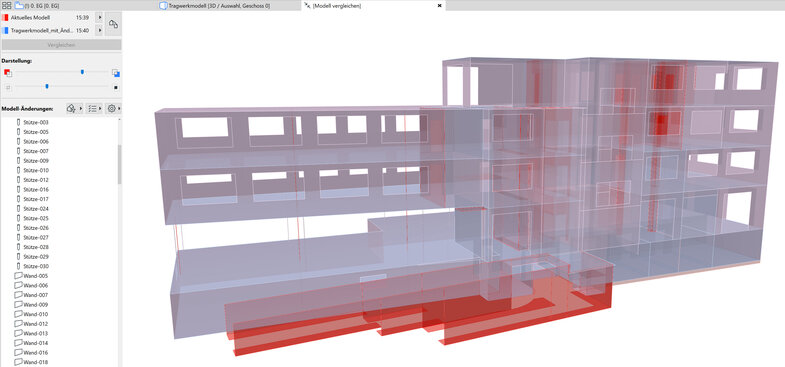This screenshot has height=367, width=785.
Task: Click the red current-model display icon
Action: coord(8,73)
